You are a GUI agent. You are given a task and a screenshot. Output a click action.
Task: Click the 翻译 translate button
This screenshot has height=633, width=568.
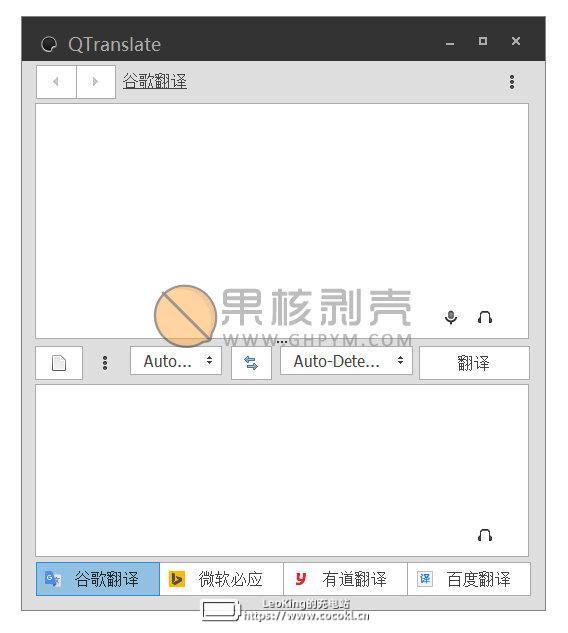(474, 363)
